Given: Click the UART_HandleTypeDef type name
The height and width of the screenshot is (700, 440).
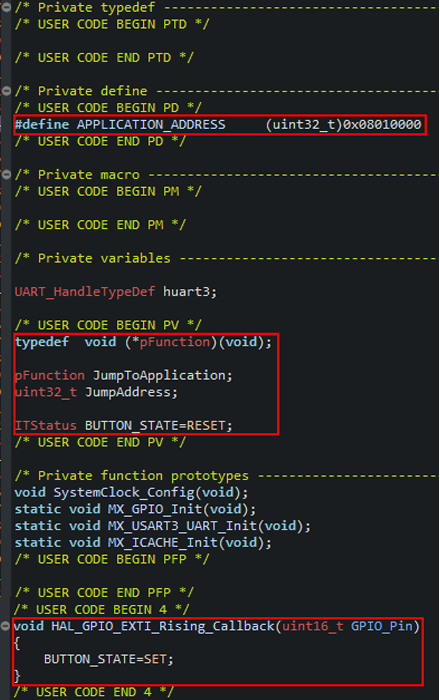Looking at the screenshot, I should (85, 292).
